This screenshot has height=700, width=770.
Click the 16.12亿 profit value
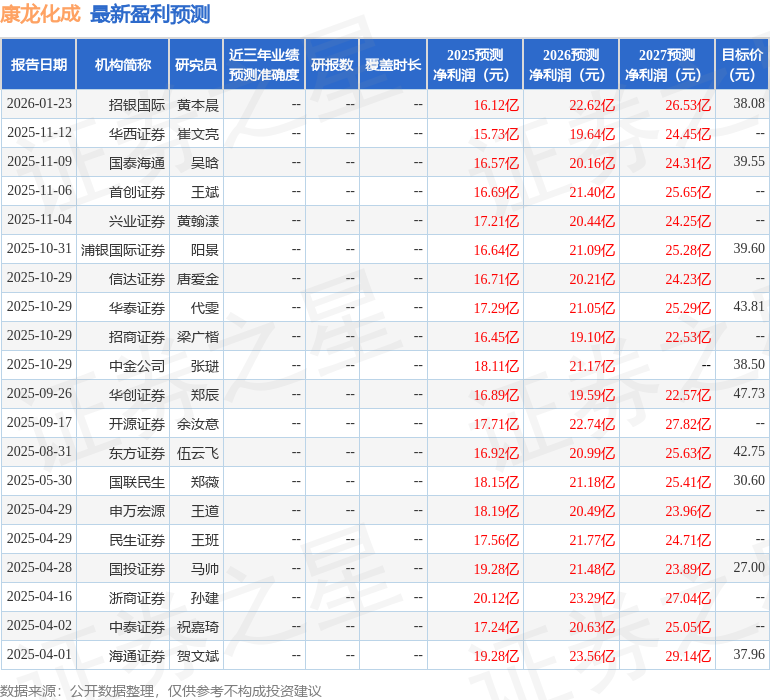[496, 105]
